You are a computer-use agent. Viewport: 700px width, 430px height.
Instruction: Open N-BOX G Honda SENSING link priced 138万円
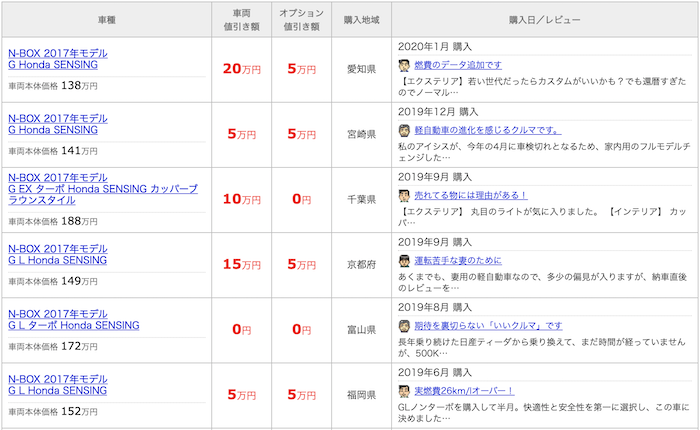click(58, 59)
